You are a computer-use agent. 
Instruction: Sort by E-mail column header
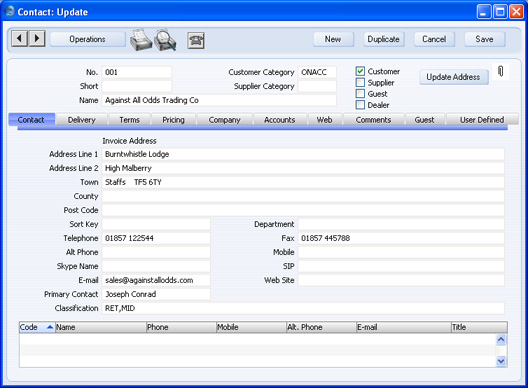click(403, 327)
